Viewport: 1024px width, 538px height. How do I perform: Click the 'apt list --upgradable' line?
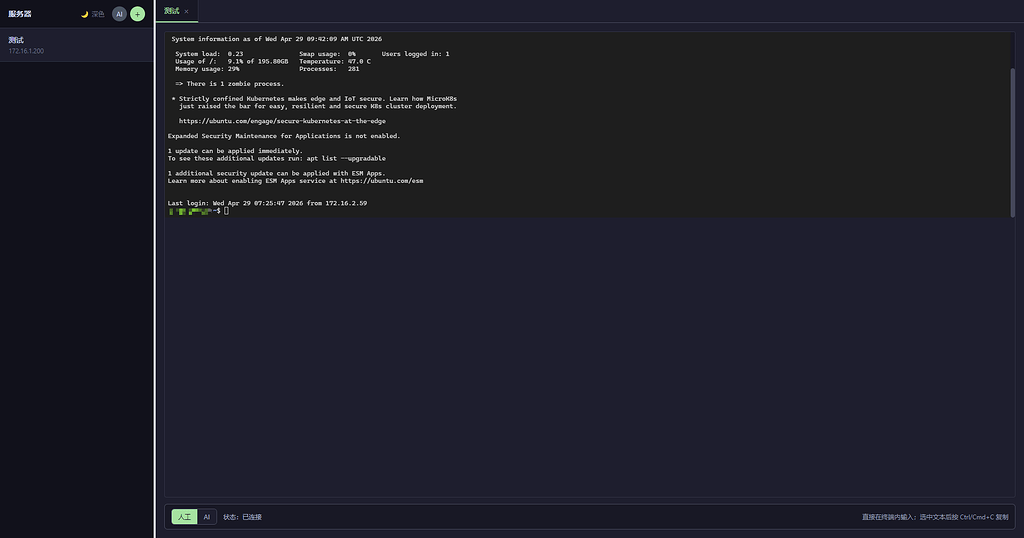(276, 158)
